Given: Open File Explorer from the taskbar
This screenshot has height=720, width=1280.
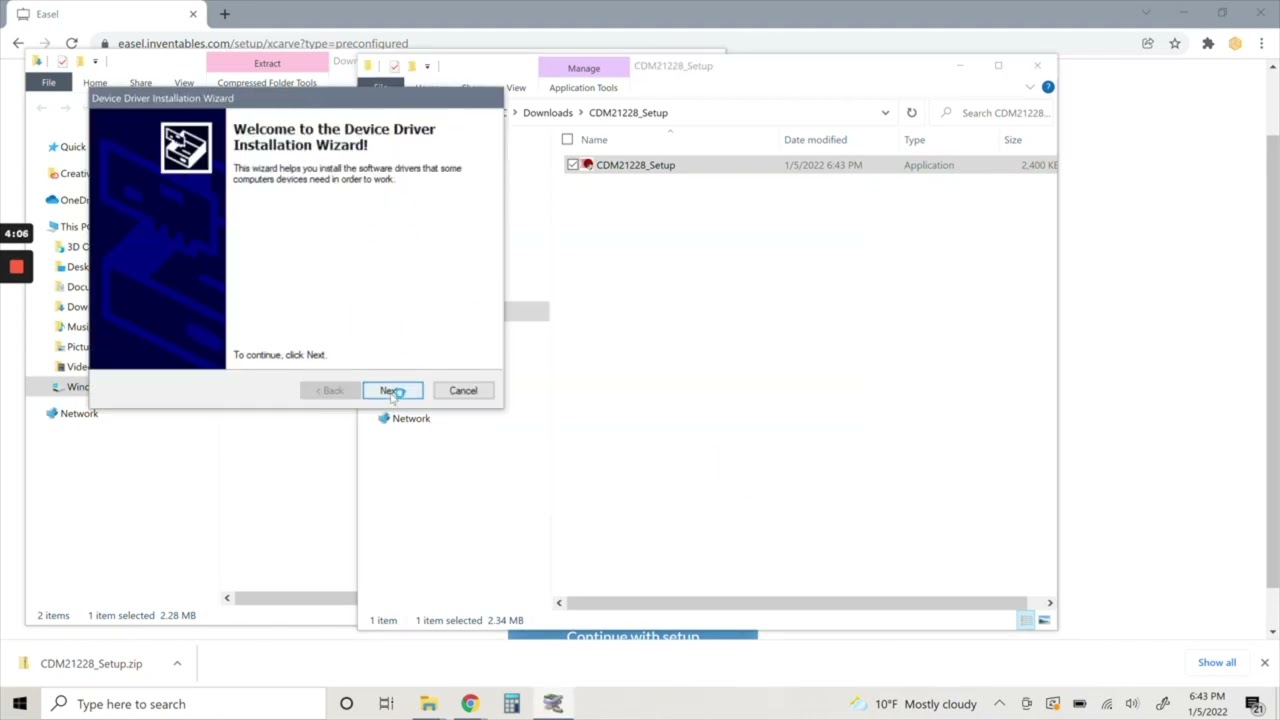Looking at the screenshot, I should tap(428, 704).
